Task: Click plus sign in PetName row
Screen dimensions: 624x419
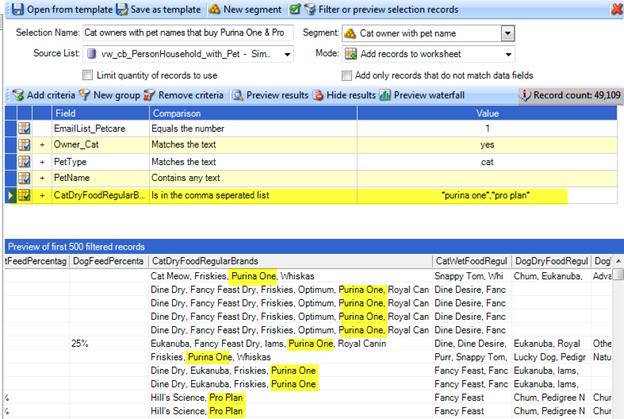Action: (42, 178)
